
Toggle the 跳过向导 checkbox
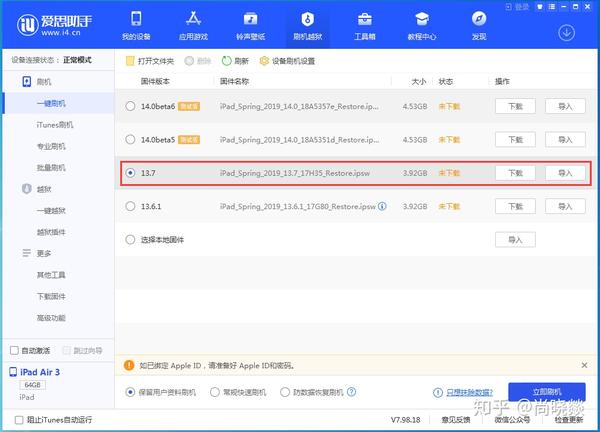(66, 350)
